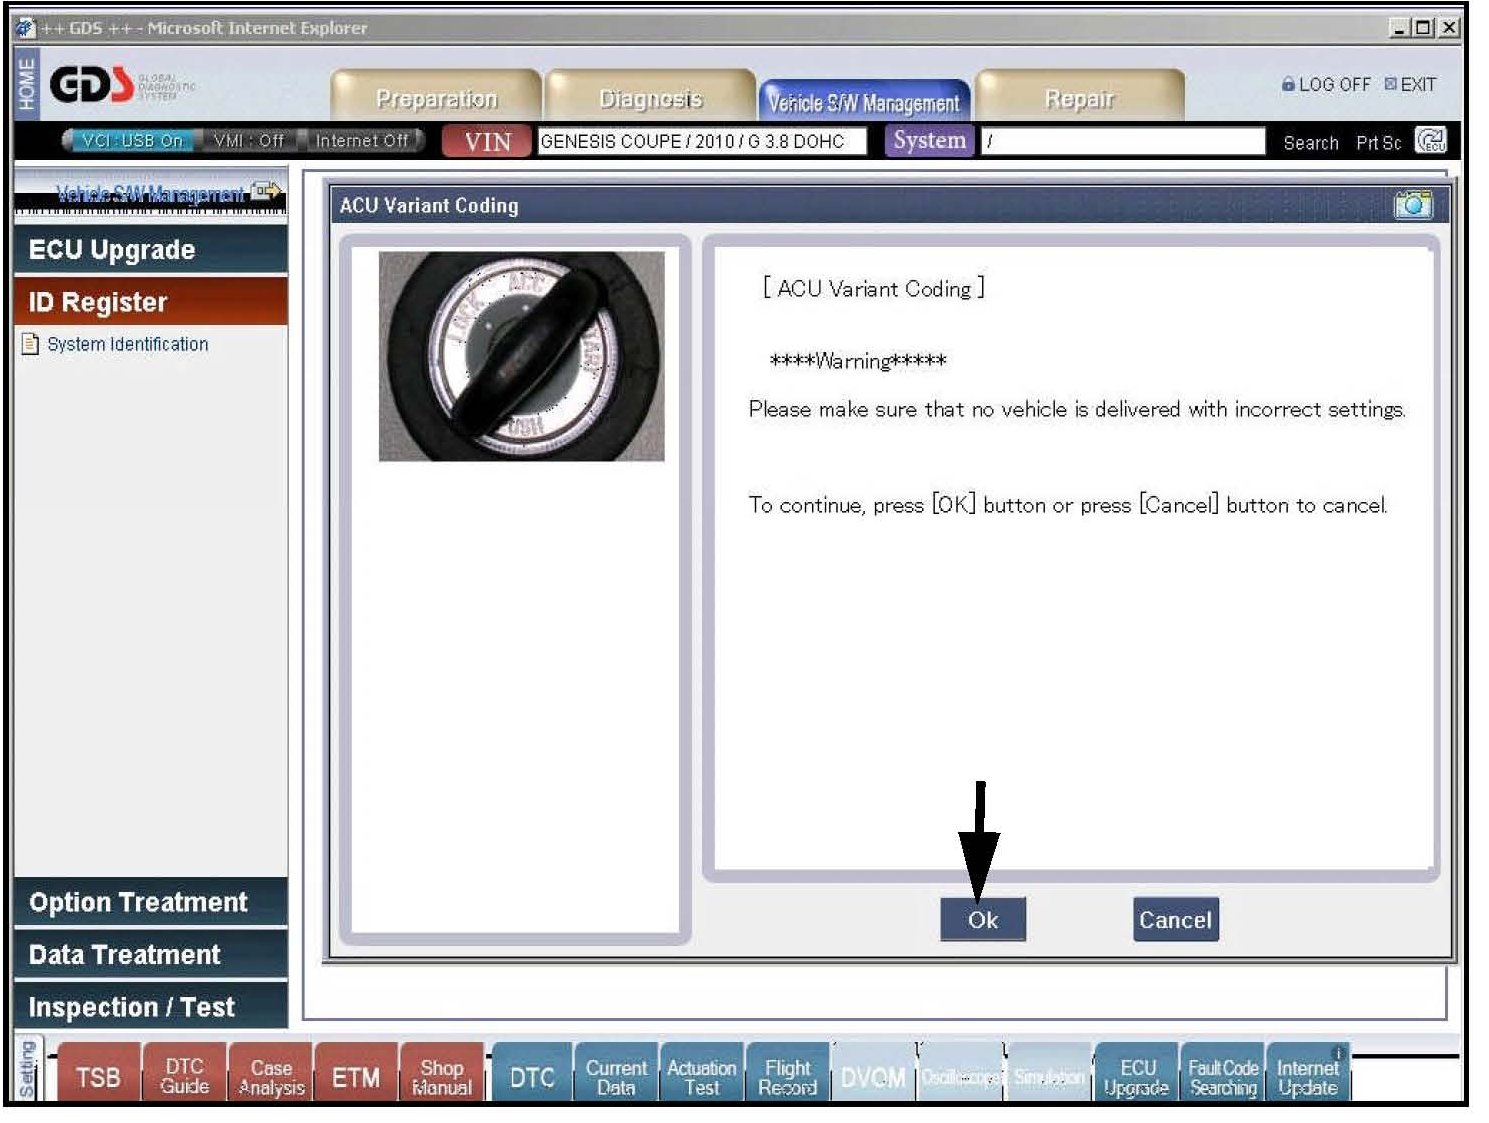Open the Repair tab
1489x1123 pixels.
tap(1078, 98)
